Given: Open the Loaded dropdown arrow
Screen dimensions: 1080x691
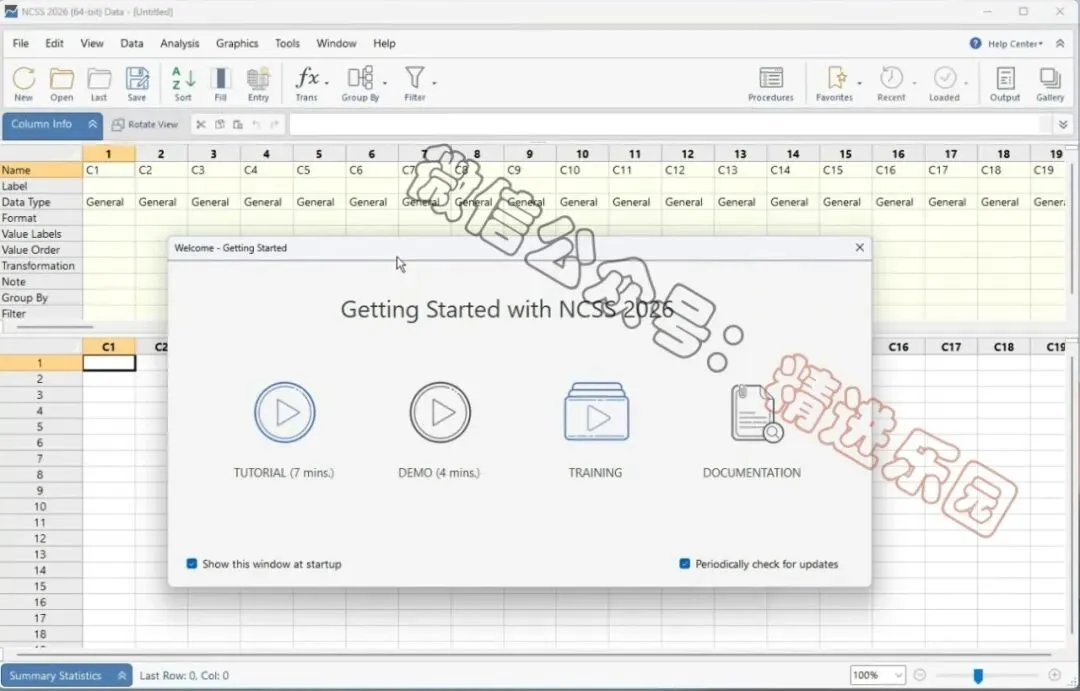Looking at the screenshot, I should [966, 83].
